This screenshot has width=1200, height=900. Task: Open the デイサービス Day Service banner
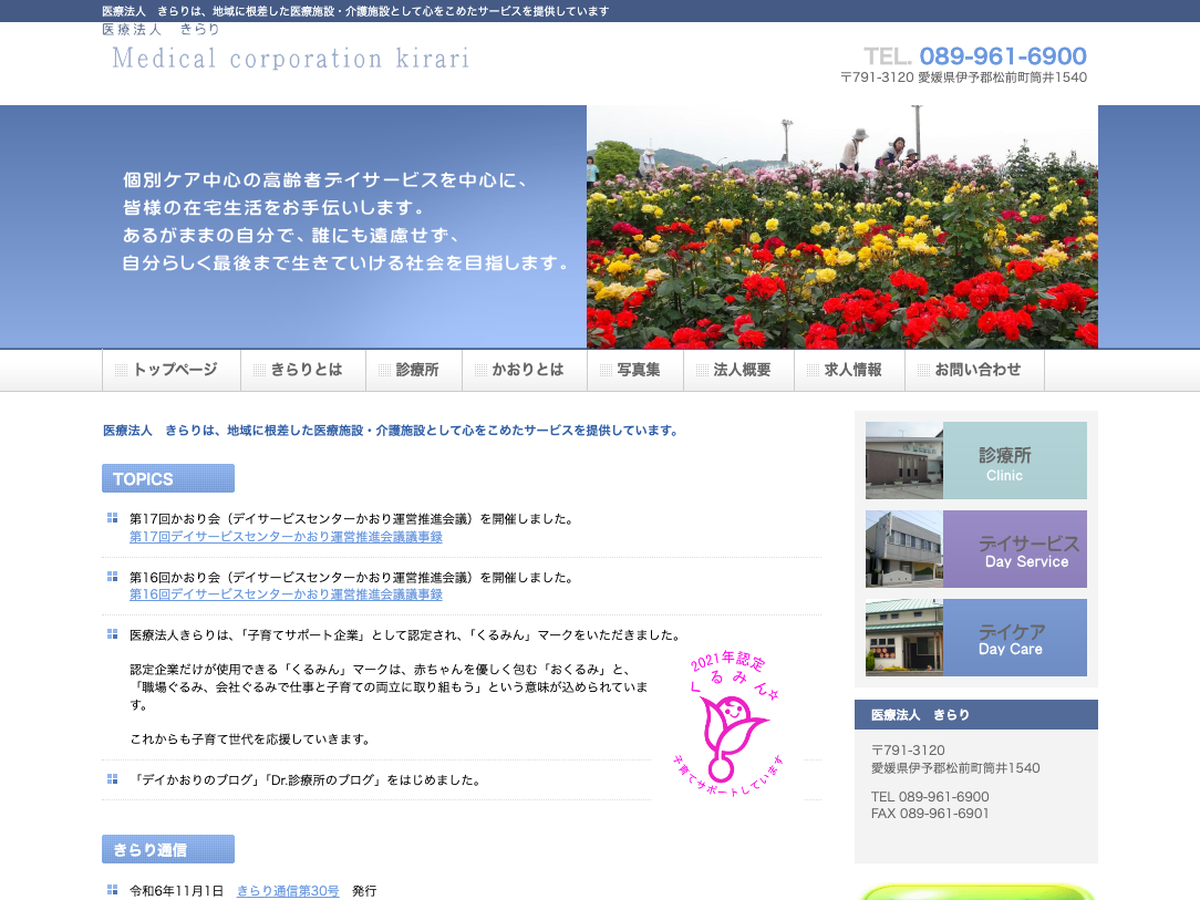tap(976, 549)
